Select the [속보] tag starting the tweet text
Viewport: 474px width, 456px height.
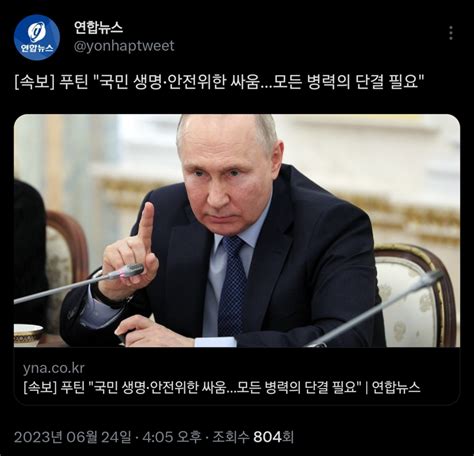(x=34, y=82)
